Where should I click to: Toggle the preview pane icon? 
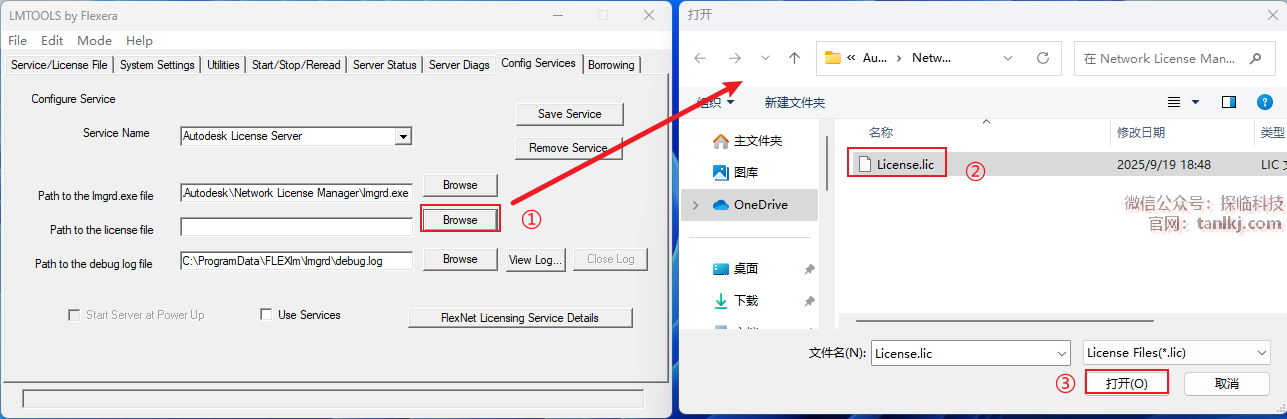coord(1229,102)
